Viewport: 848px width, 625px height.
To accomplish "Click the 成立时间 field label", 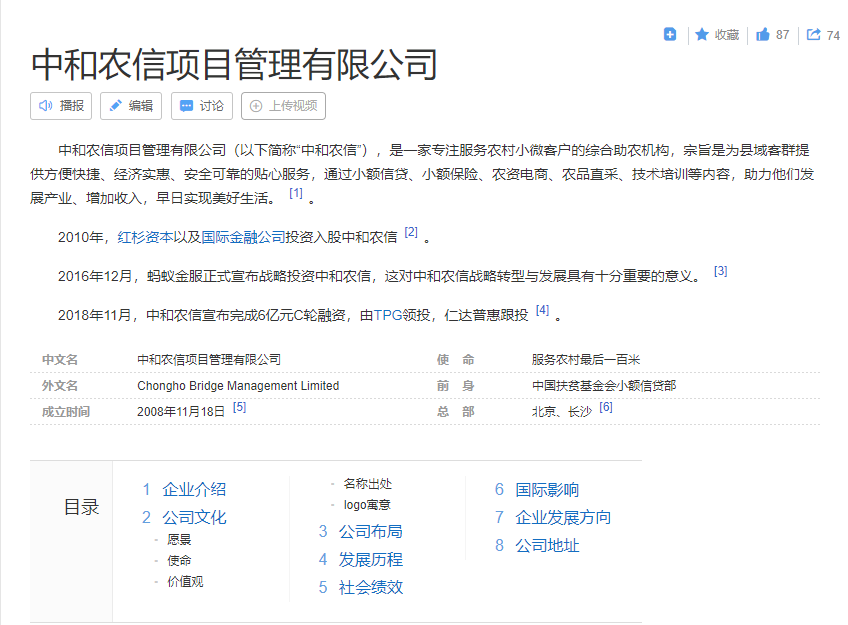I will (66, 412).
